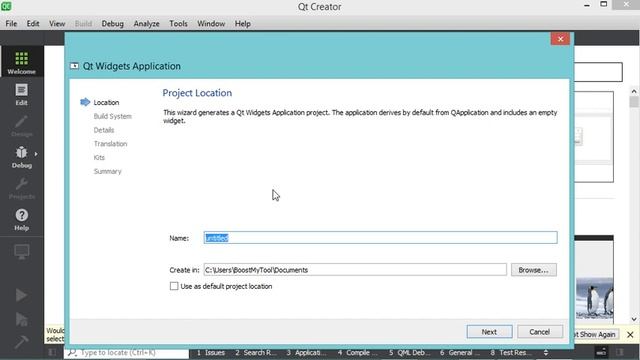Open the Issues output pane

click(x=211, y=353)
